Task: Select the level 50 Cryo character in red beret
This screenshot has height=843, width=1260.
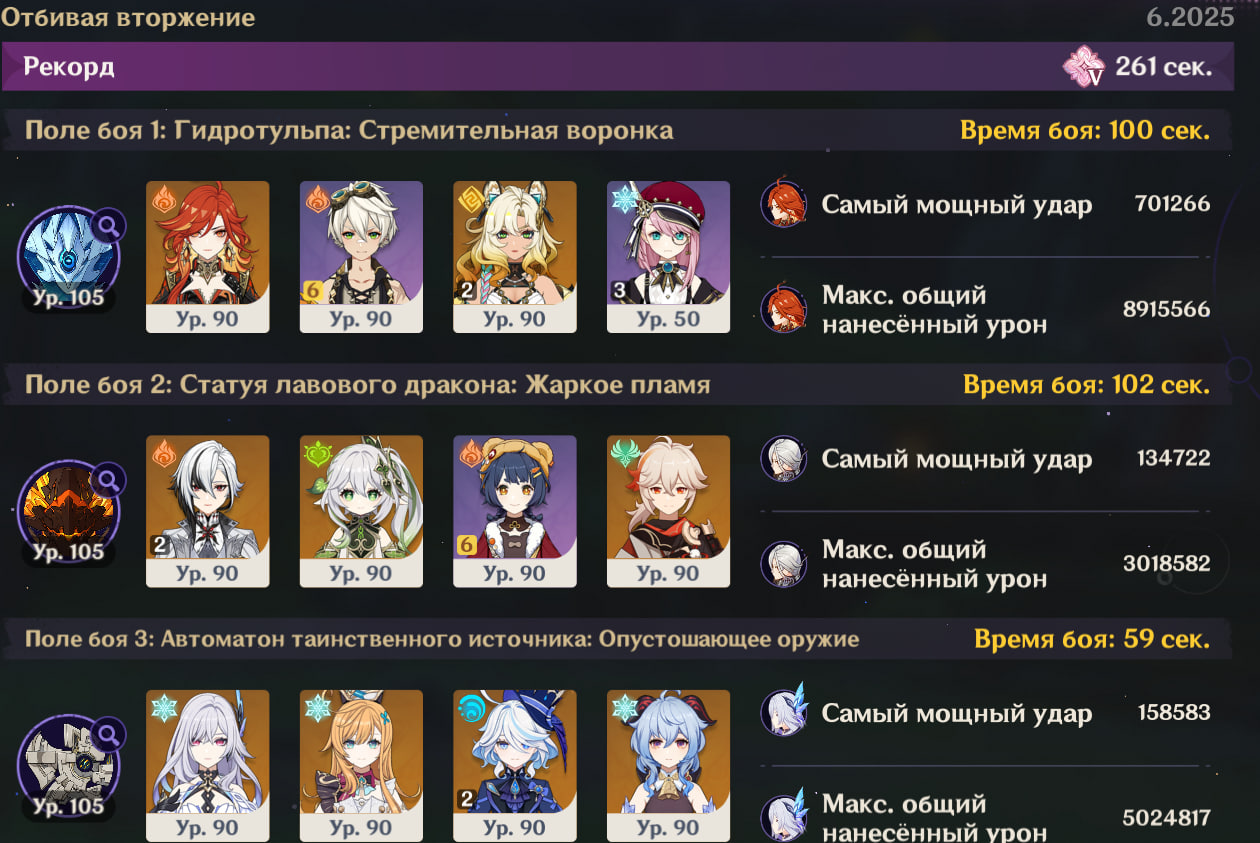Action: click(x=668, y=256)
